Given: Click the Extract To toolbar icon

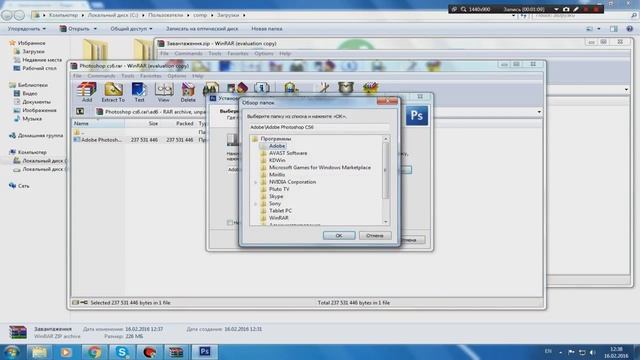Looking at the screenshot, I should (x=113, y=91).
